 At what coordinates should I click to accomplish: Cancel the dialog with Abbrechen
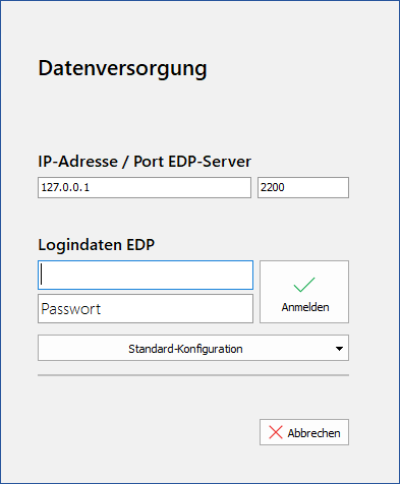tap(304, 432)
